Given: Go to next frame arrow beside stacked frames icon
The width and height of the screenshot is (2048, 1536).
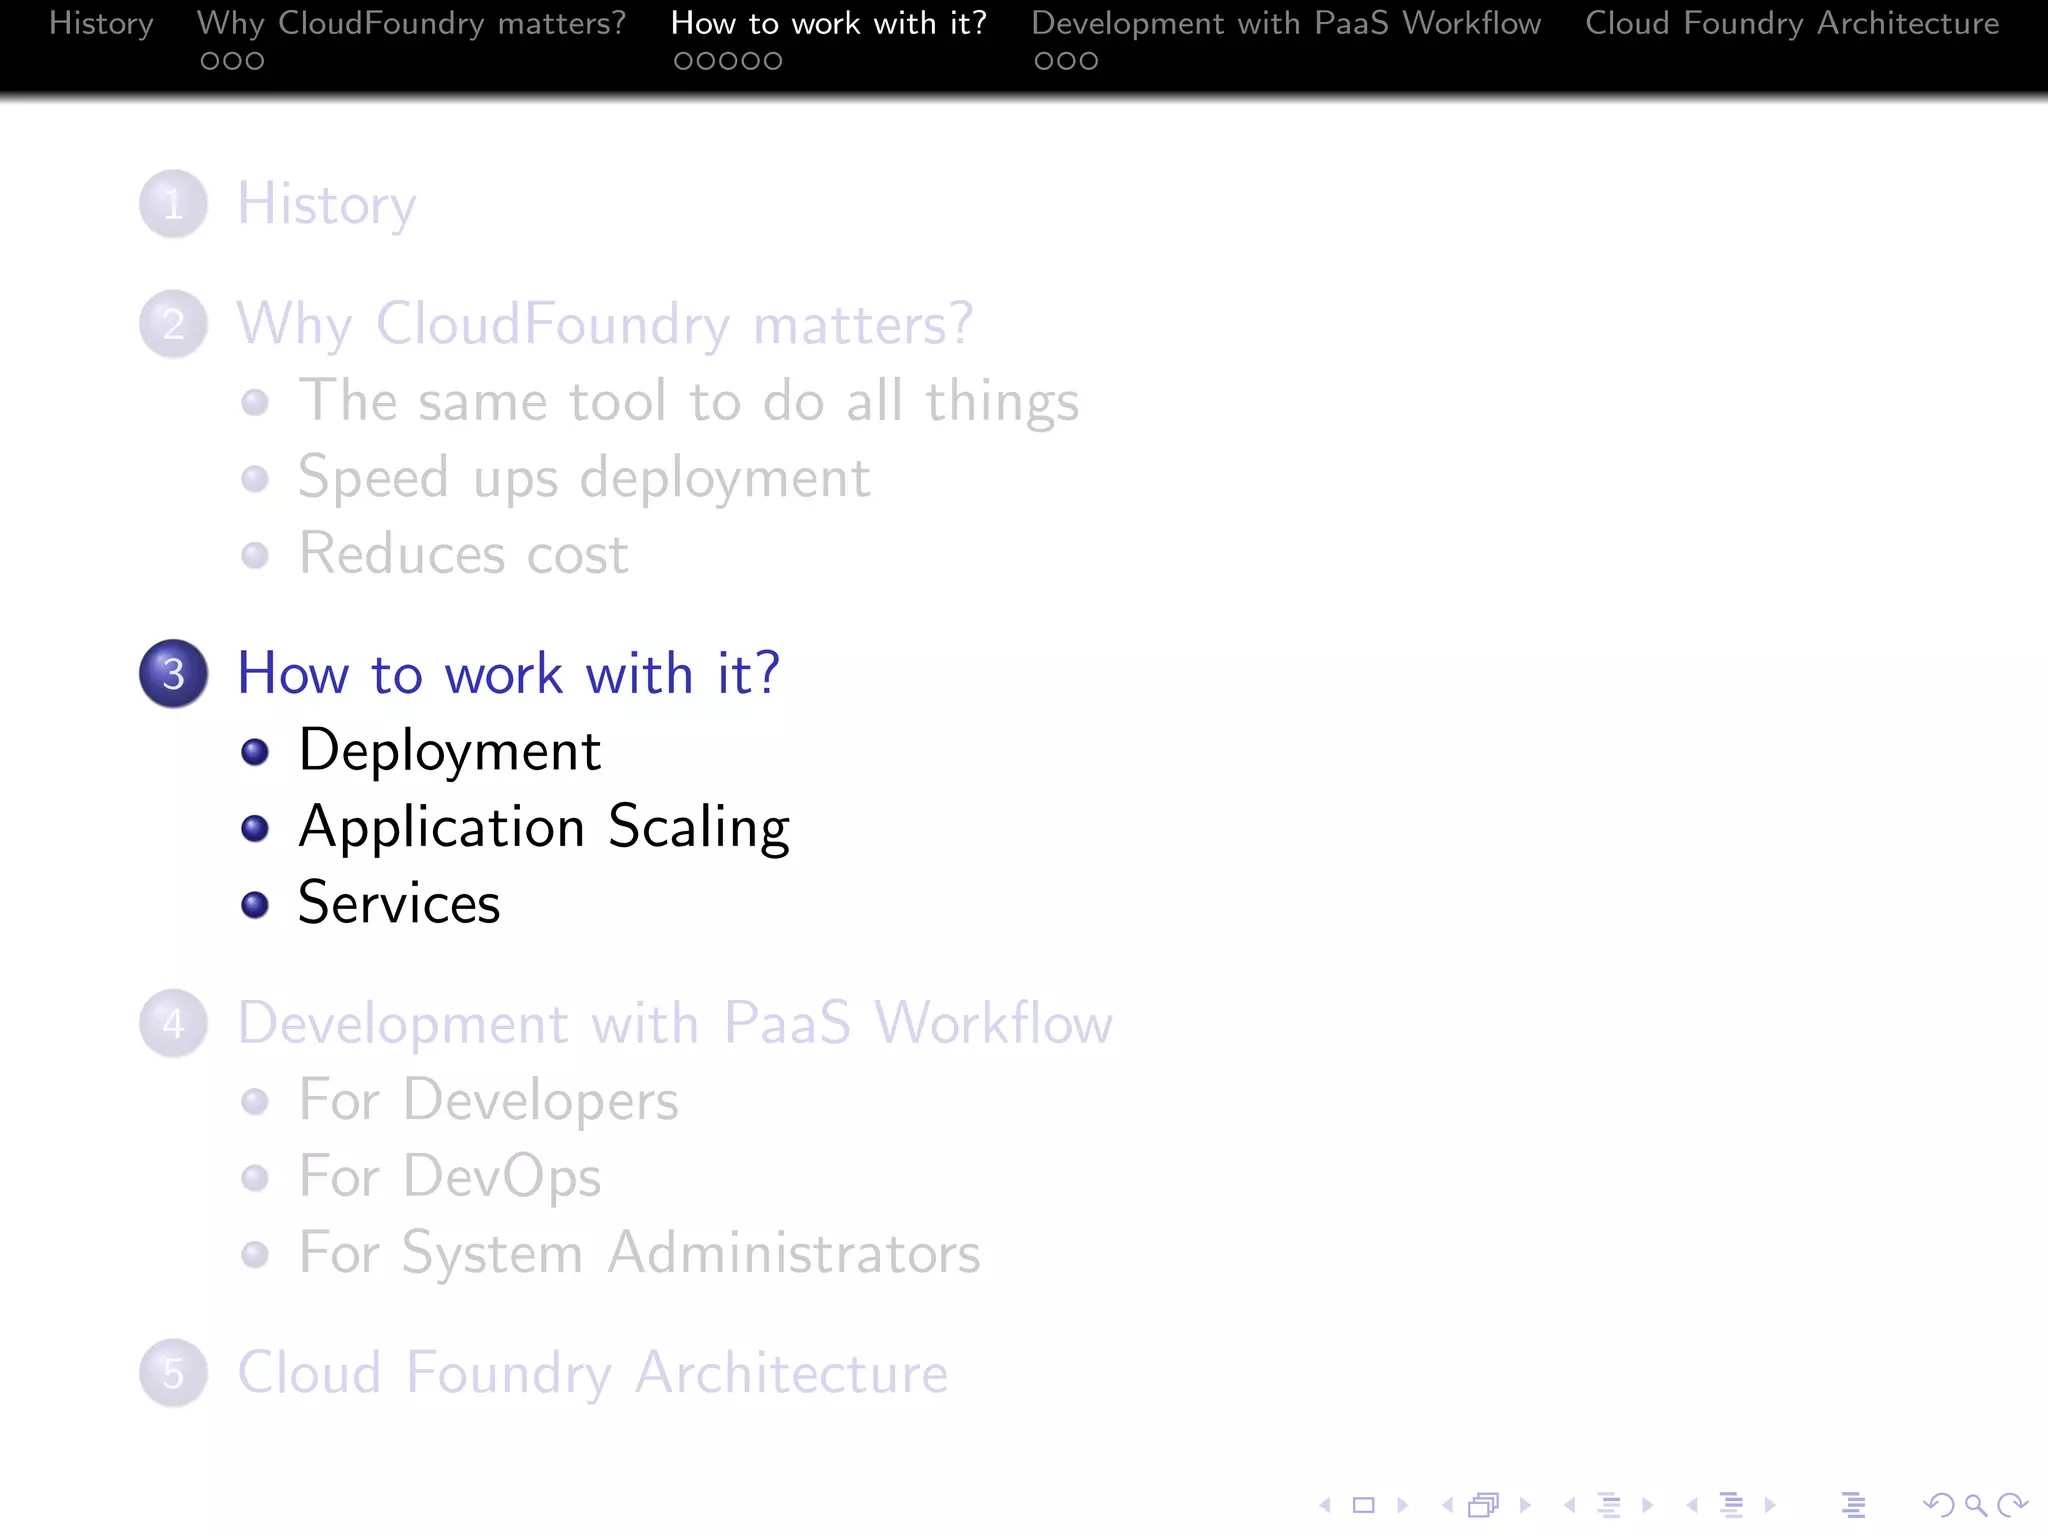Looking at the screenshot, I should [1525, 1505].
